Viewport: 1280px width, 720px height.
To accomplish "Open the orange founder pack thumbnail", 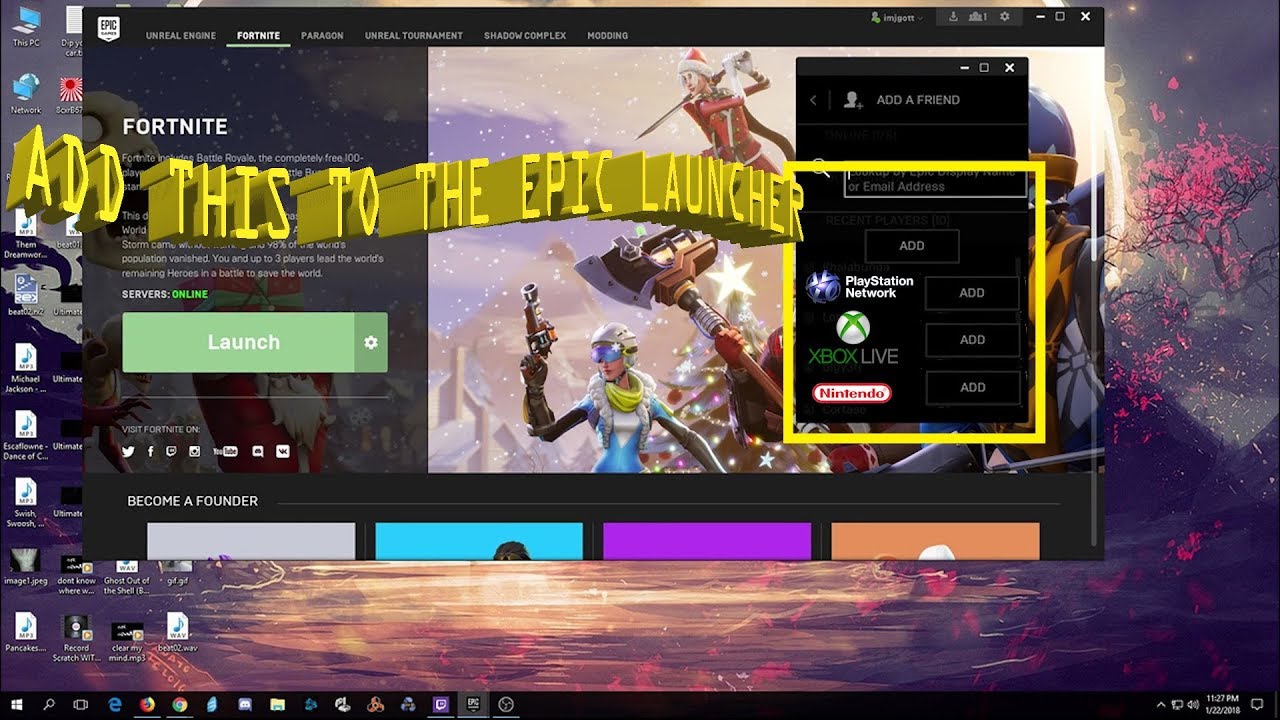I will click(x=935, y=541).
